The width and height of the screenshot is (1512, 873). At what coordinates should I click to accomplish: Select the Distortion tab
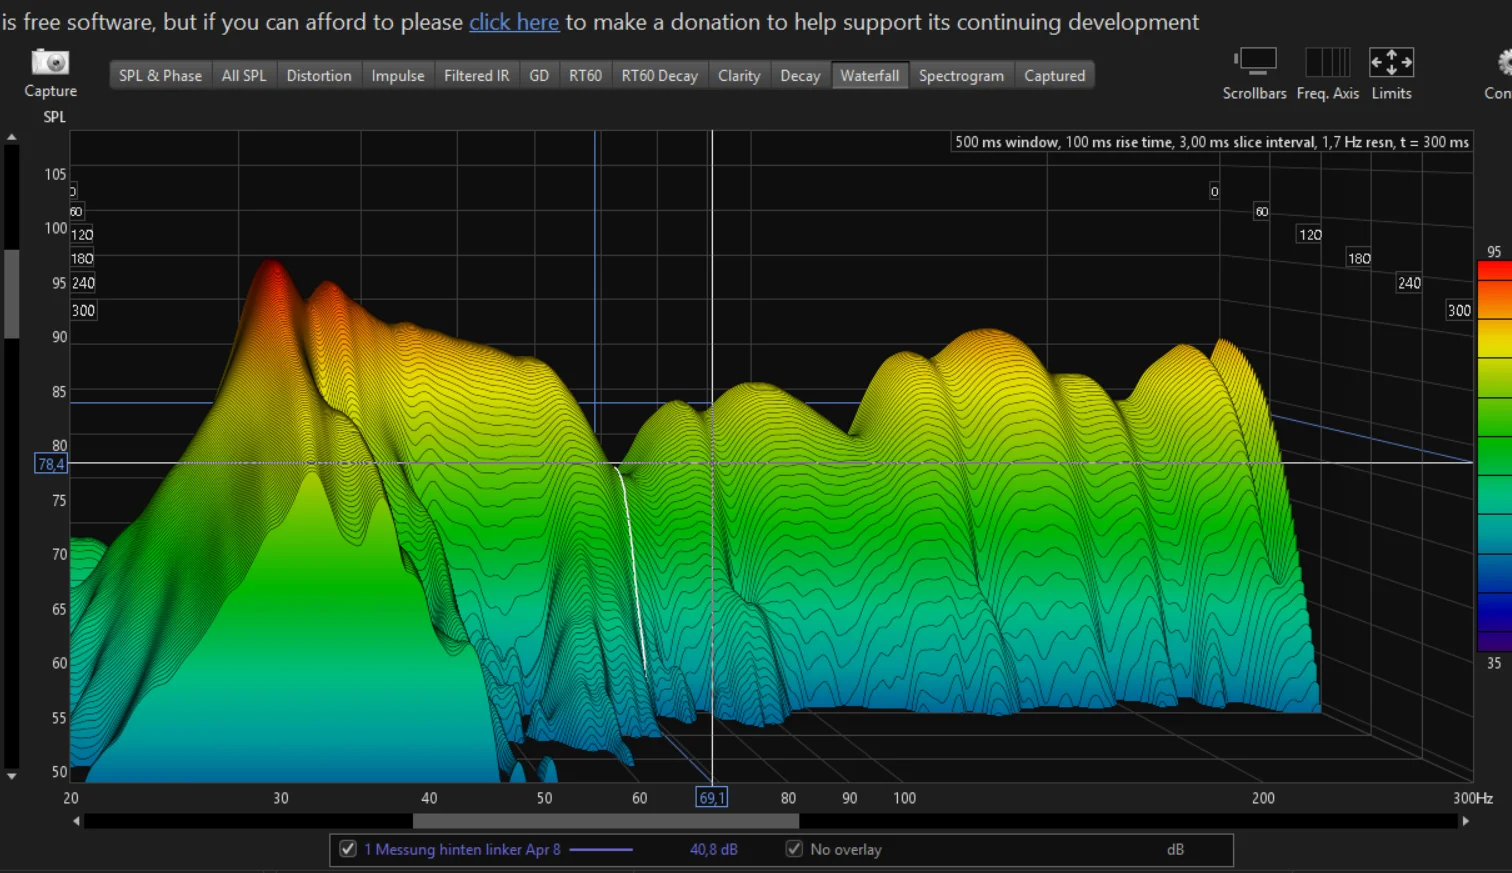319,75
